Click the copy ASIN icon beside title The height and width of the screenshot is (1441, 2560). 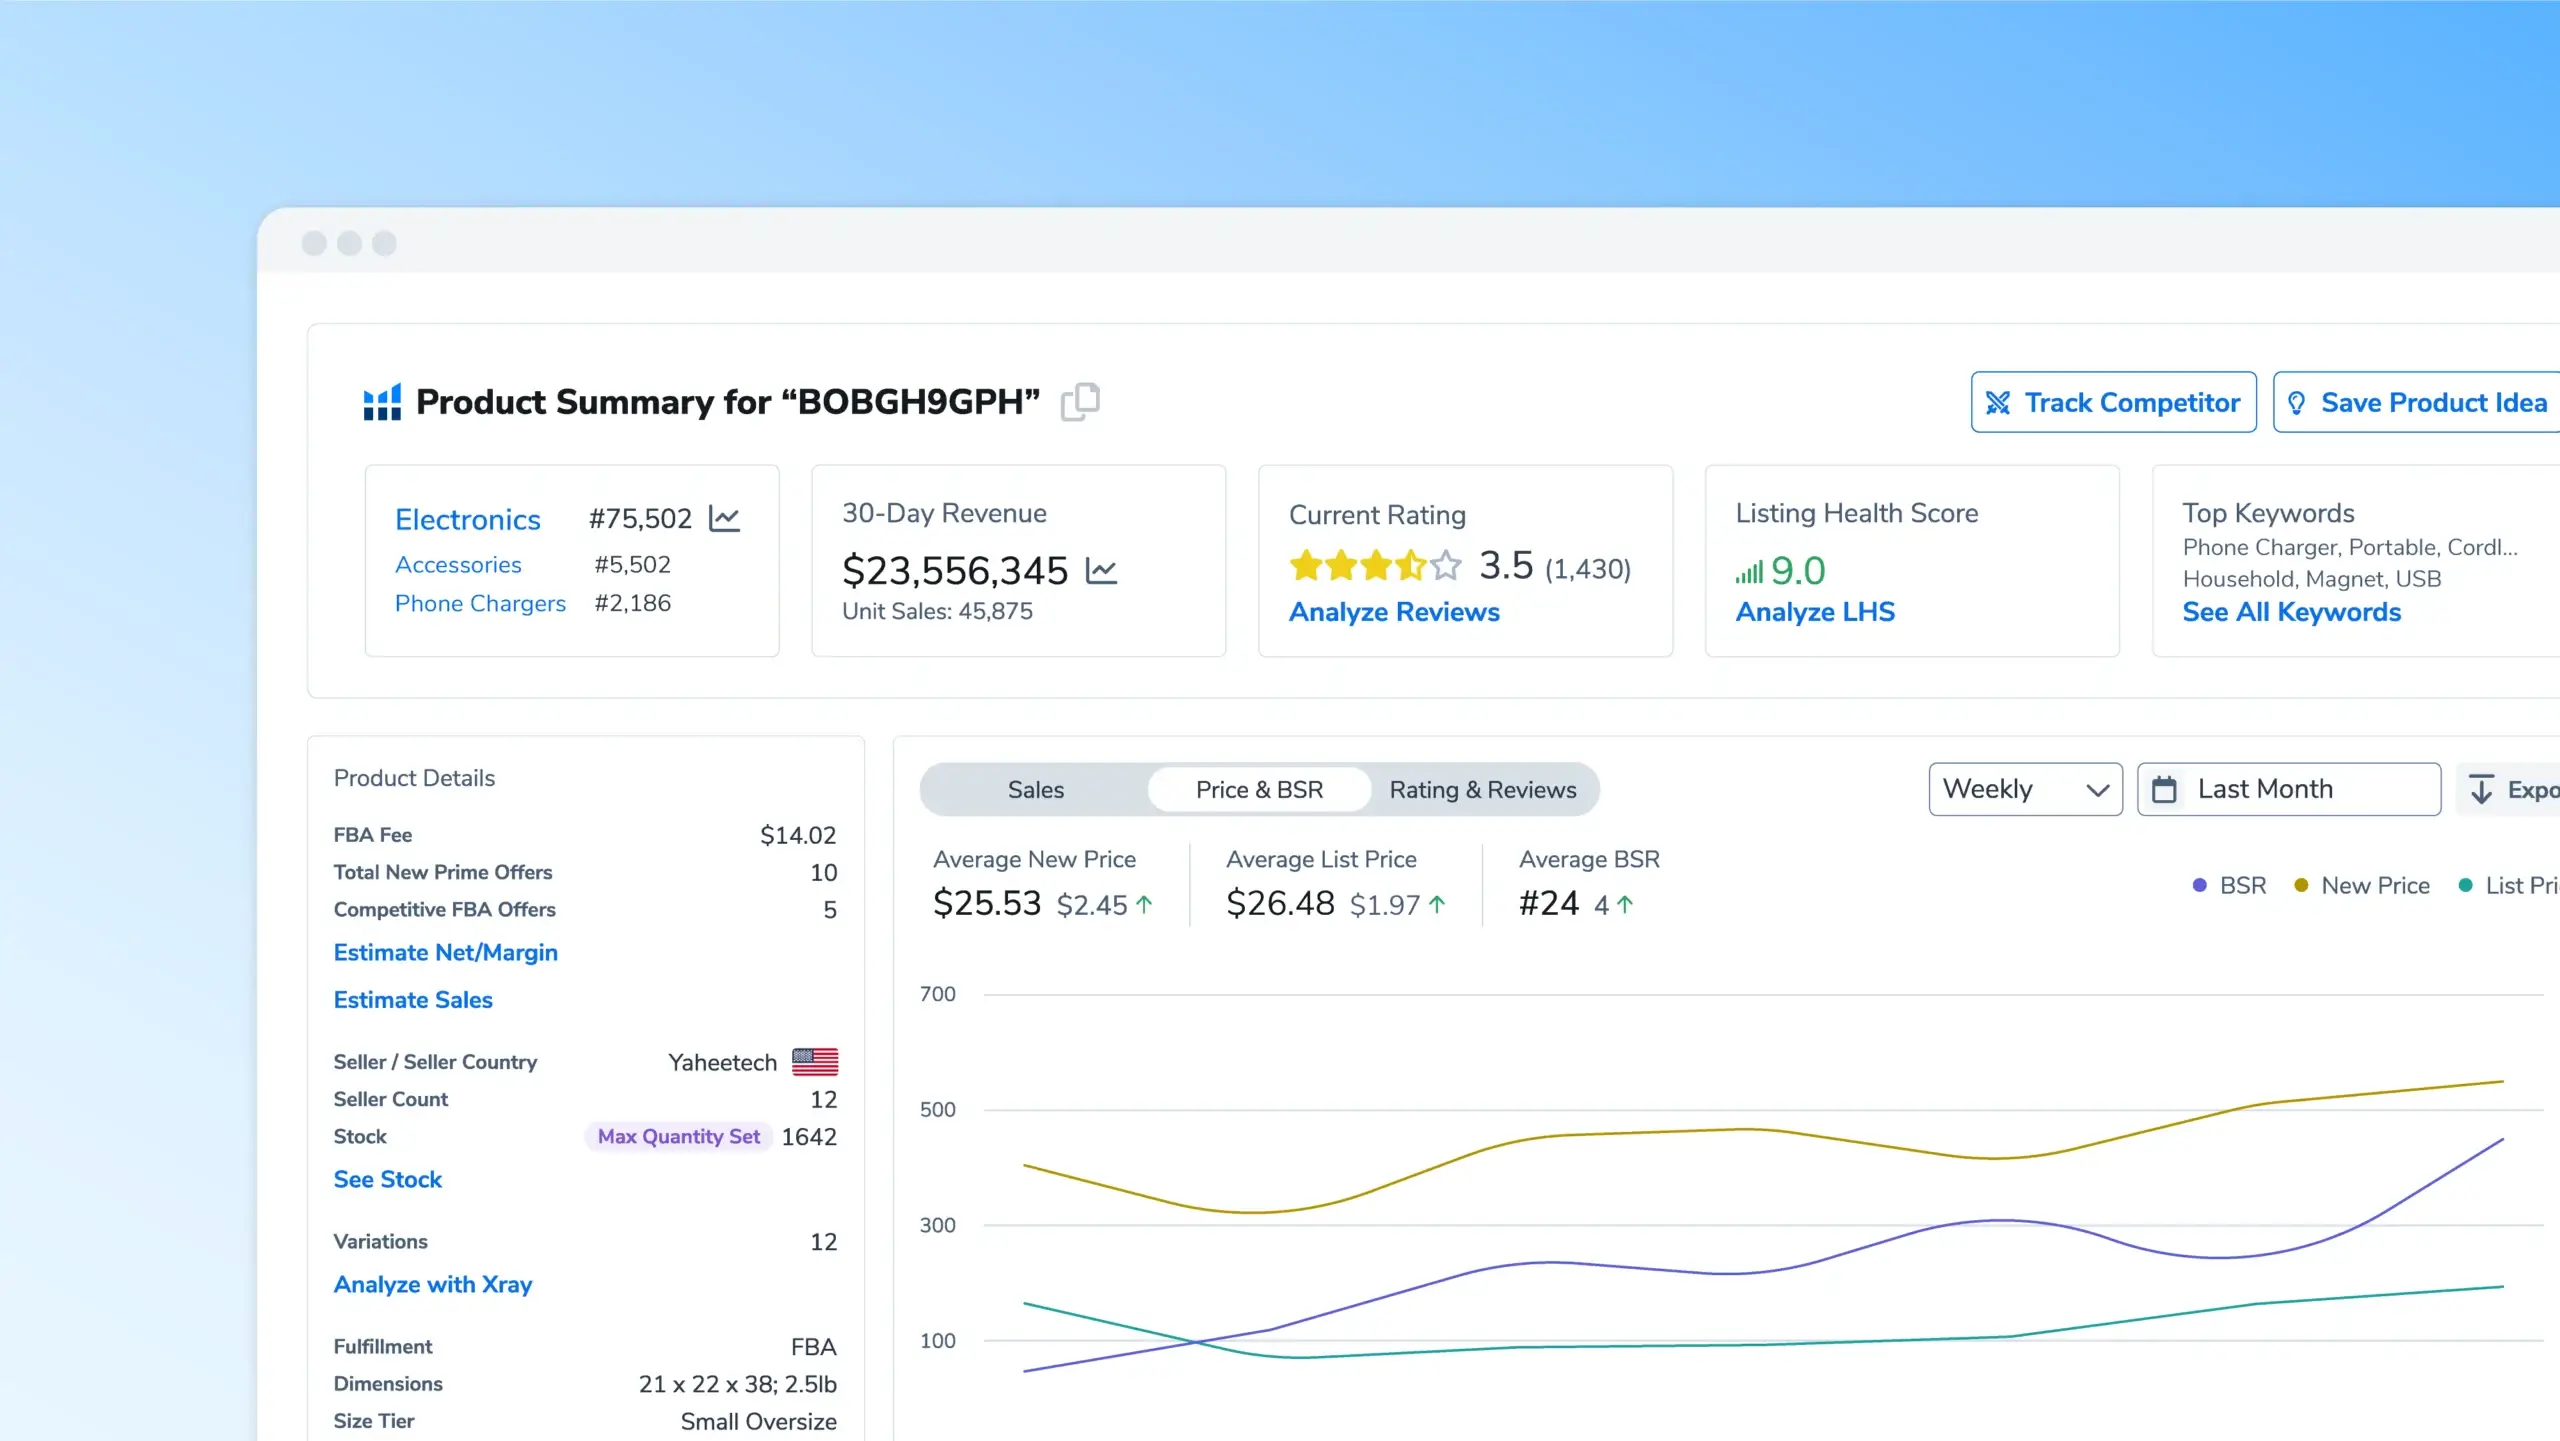tap(1080, 402)
